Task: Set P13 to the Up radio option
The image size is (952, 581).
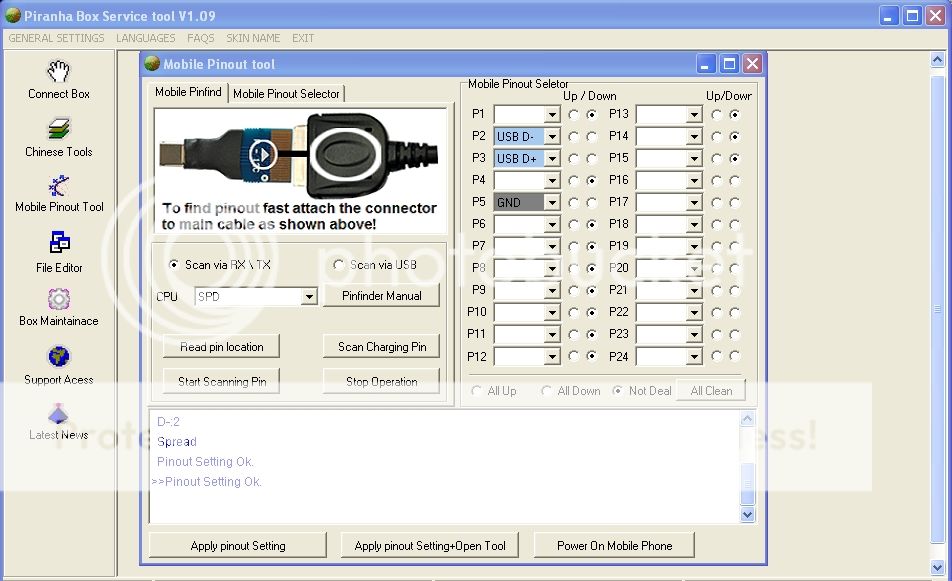Action: 716,114
